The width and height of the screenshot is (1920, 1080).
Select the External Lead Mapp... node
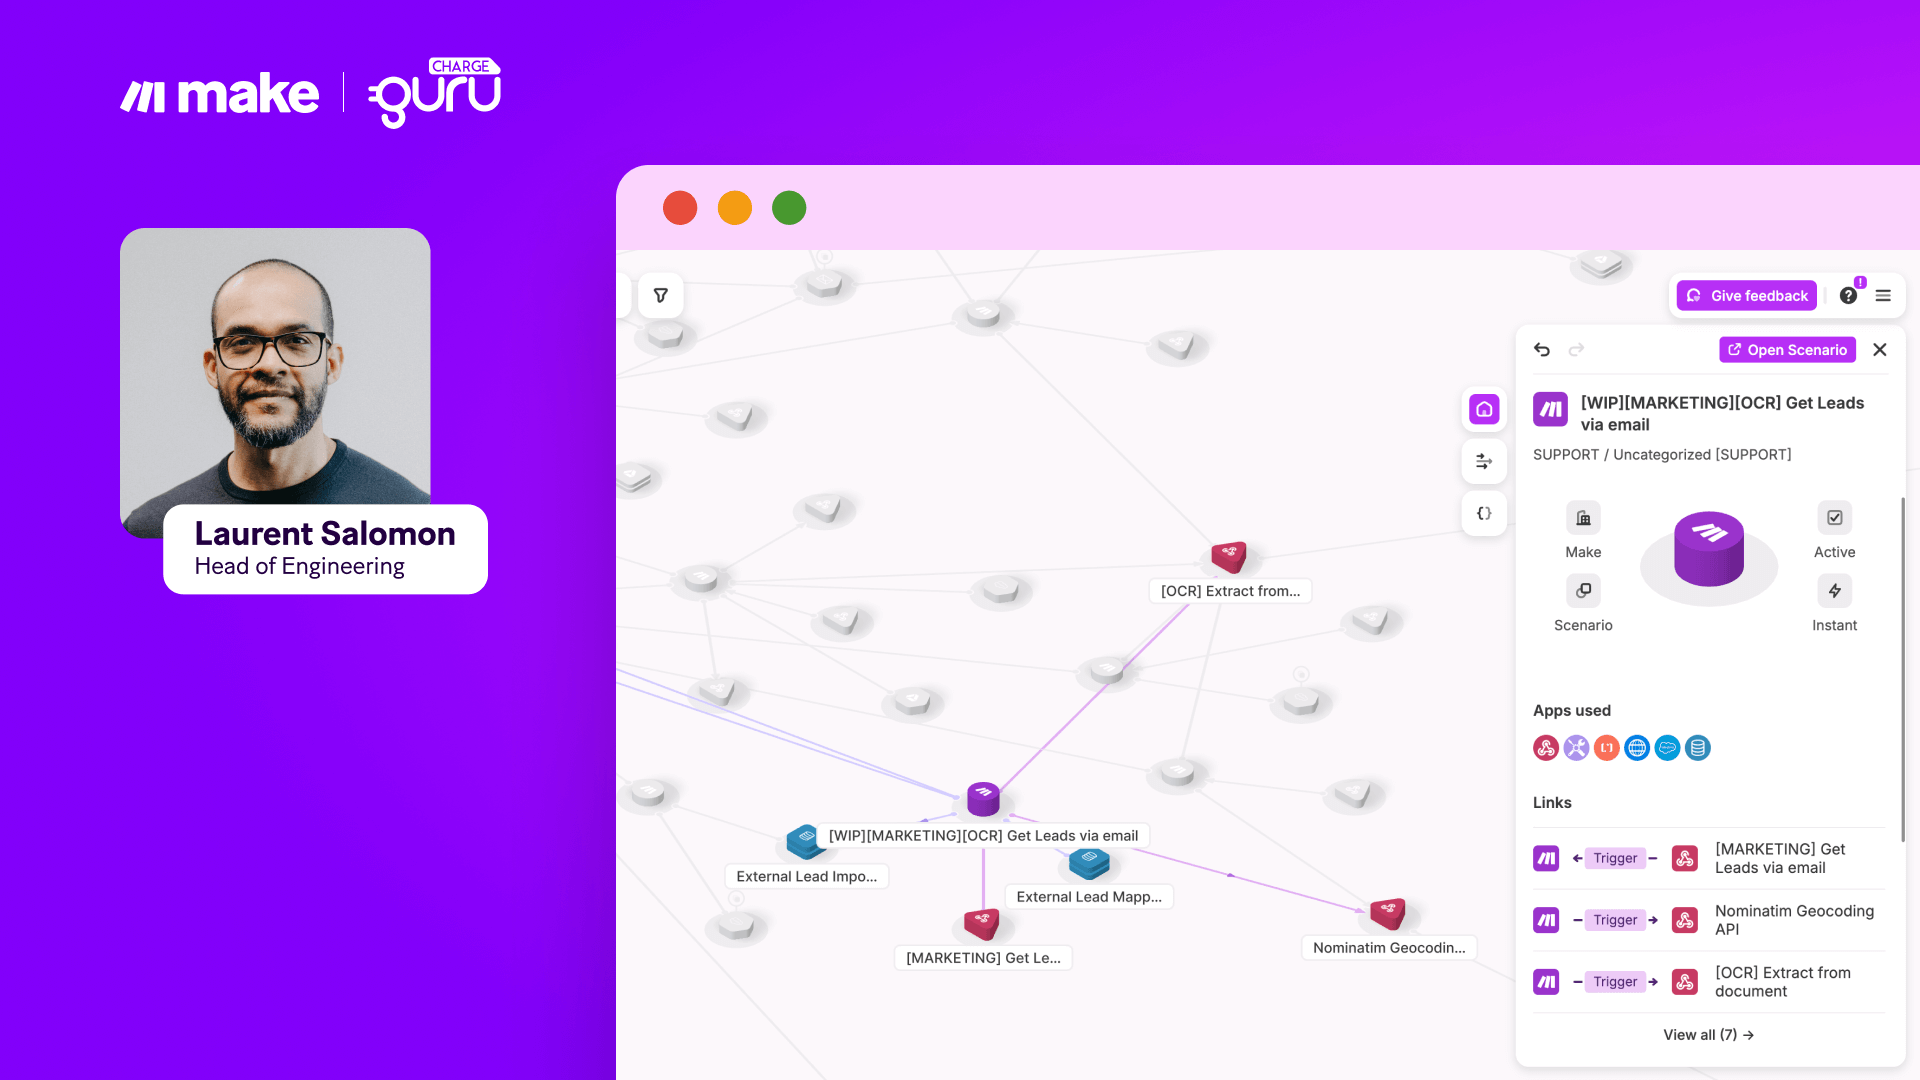pyautogui.click(x=1089, y=862)
